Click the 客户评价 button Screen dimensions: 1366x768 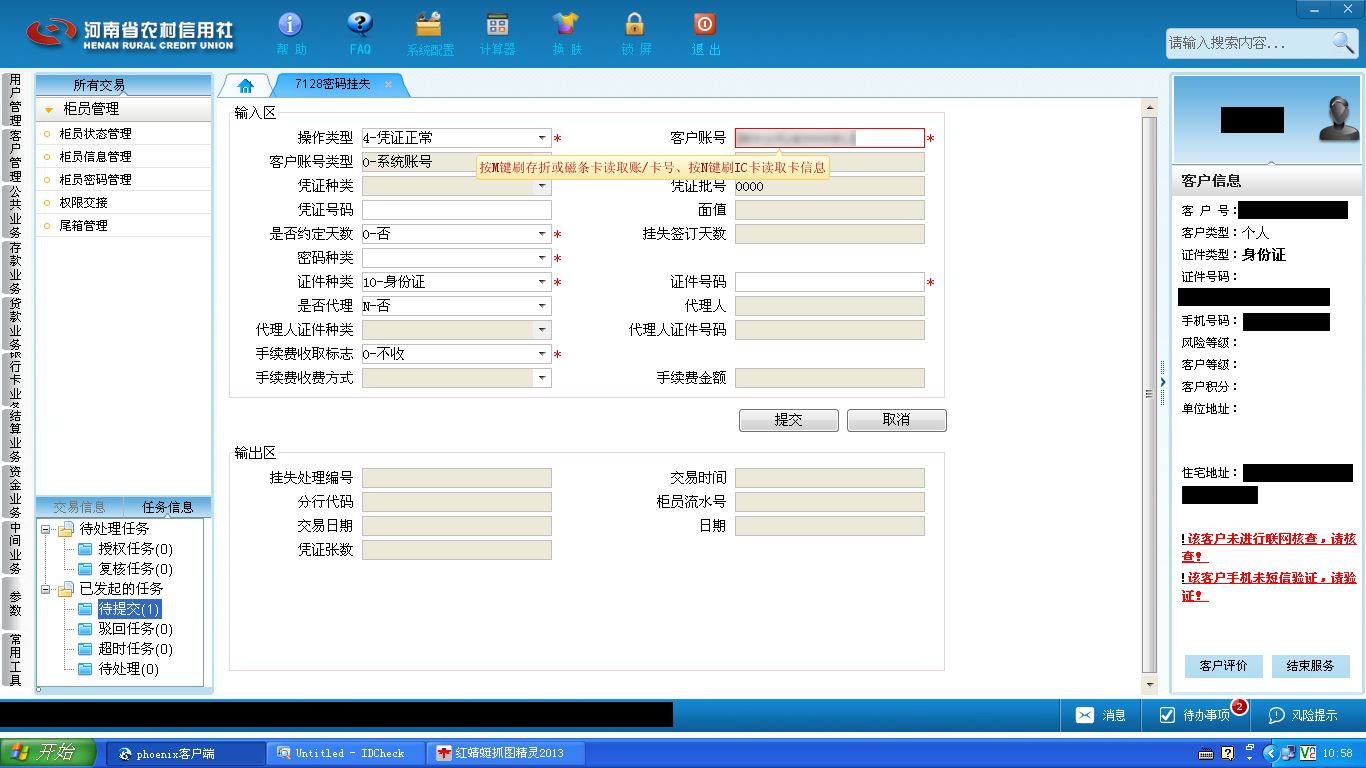pos(1224,666)
